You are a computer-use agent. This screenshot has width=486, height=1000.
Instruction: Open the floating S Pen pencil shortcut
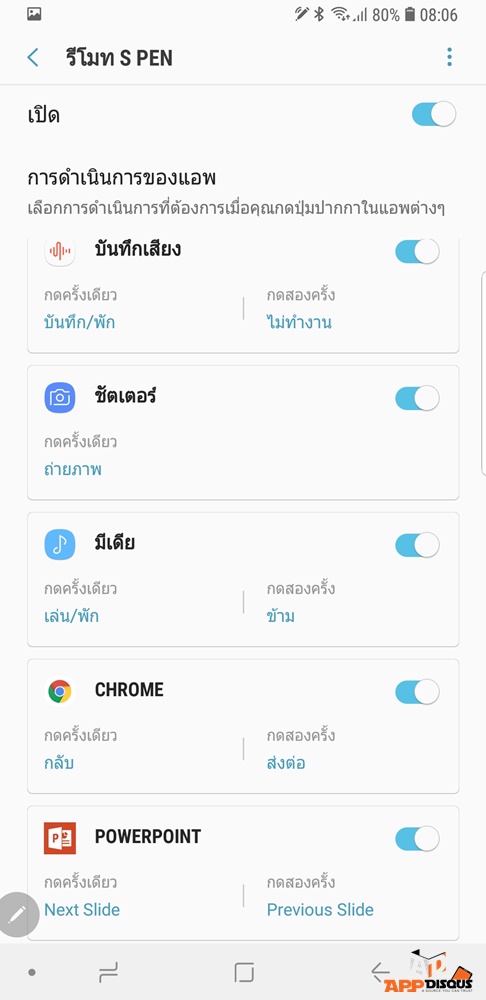coord(17,915)
